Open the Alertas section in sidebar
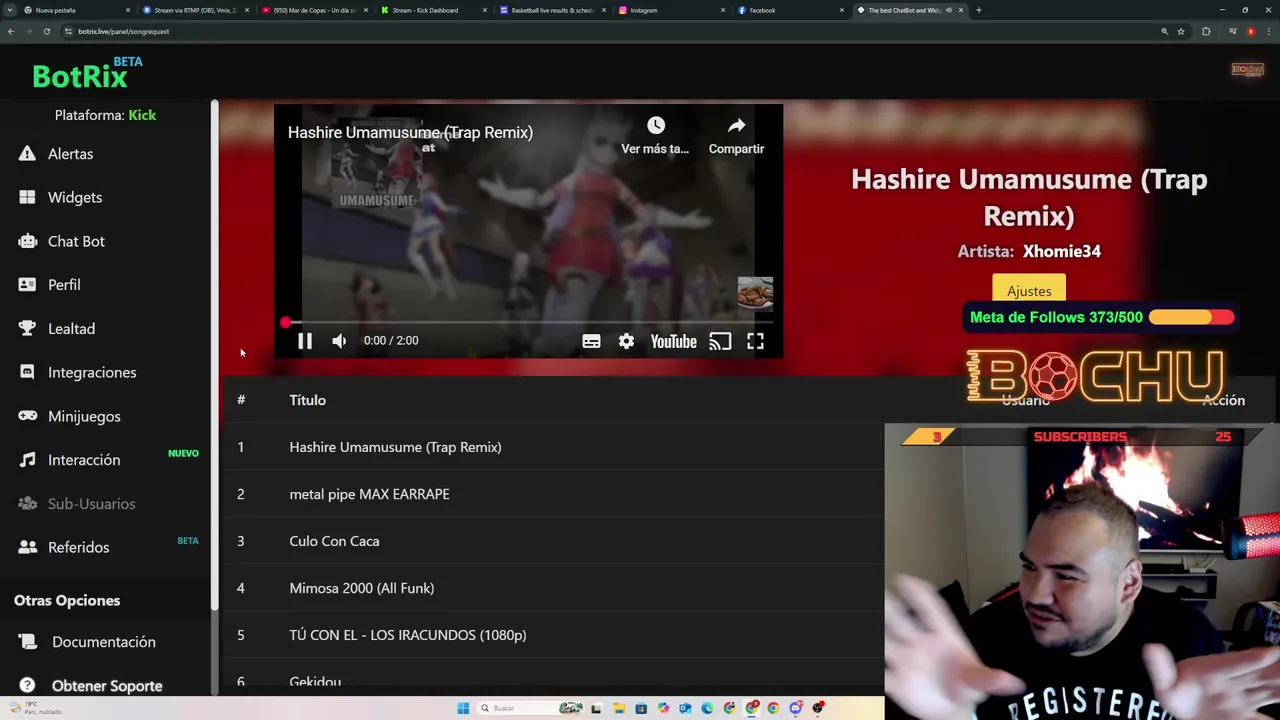 tap(70, 154)
